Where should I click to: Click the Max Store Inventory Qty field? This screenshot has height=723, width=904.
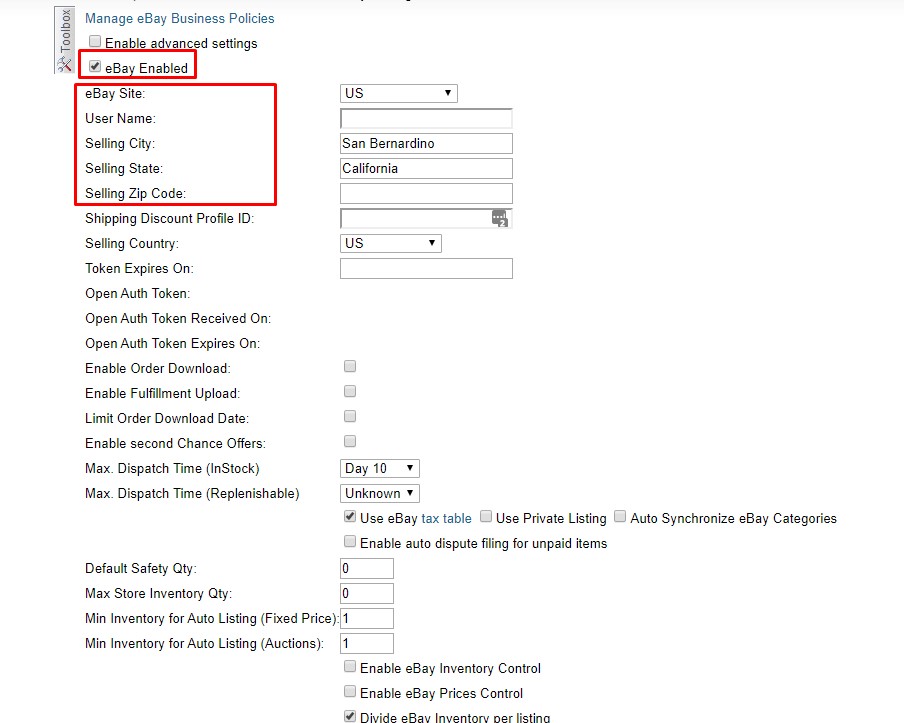pyautogui.click(x=367, y=593)
